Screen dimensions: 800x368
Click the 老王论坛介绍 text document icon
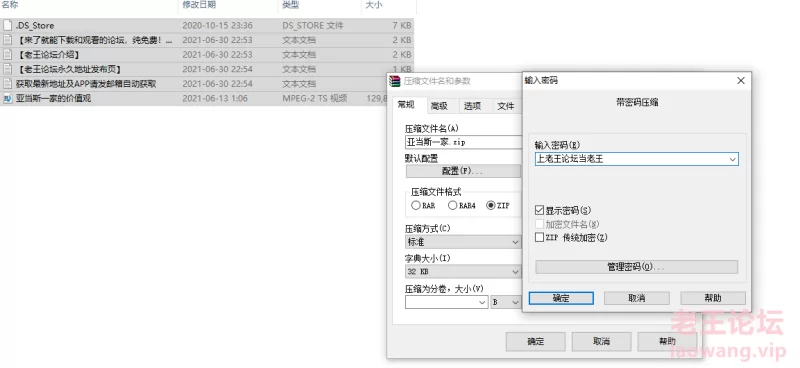(x=7, y=55)
